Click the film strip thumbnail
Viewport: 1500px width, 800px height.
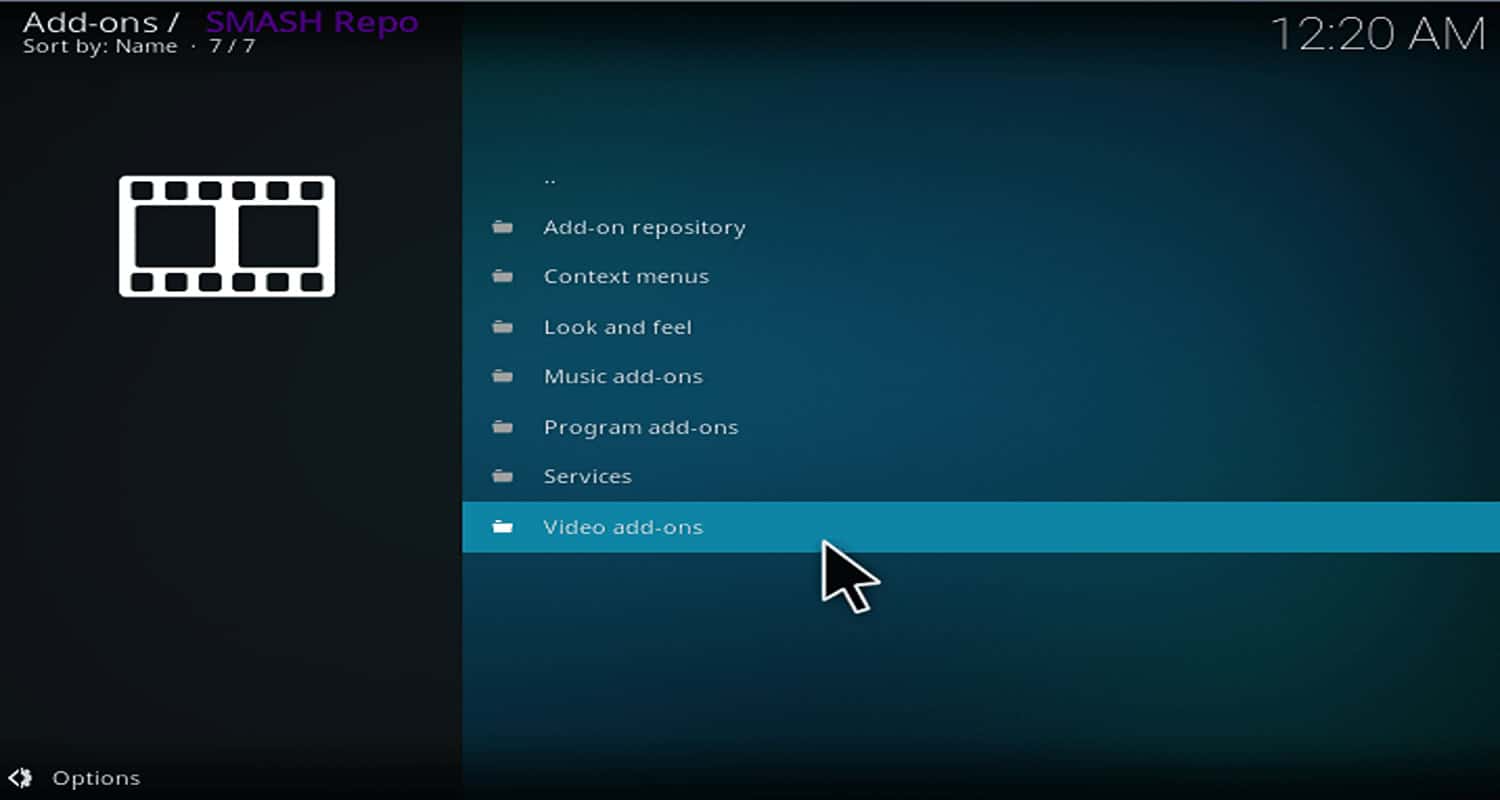227,236
